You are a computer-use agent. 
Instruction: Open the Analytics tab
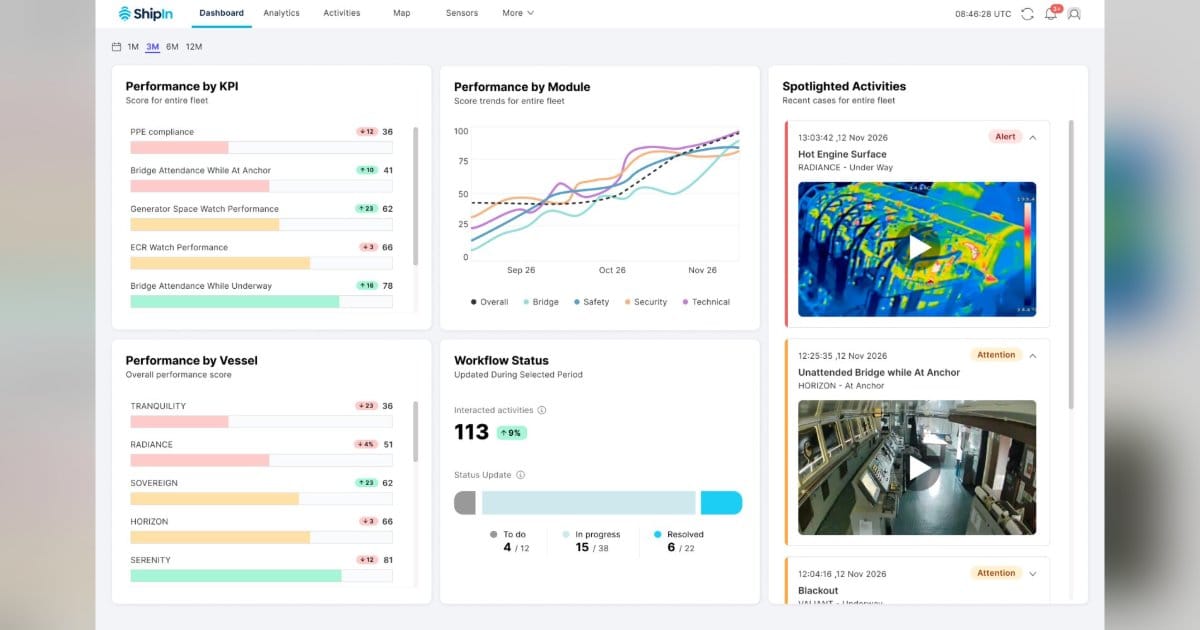281,13
